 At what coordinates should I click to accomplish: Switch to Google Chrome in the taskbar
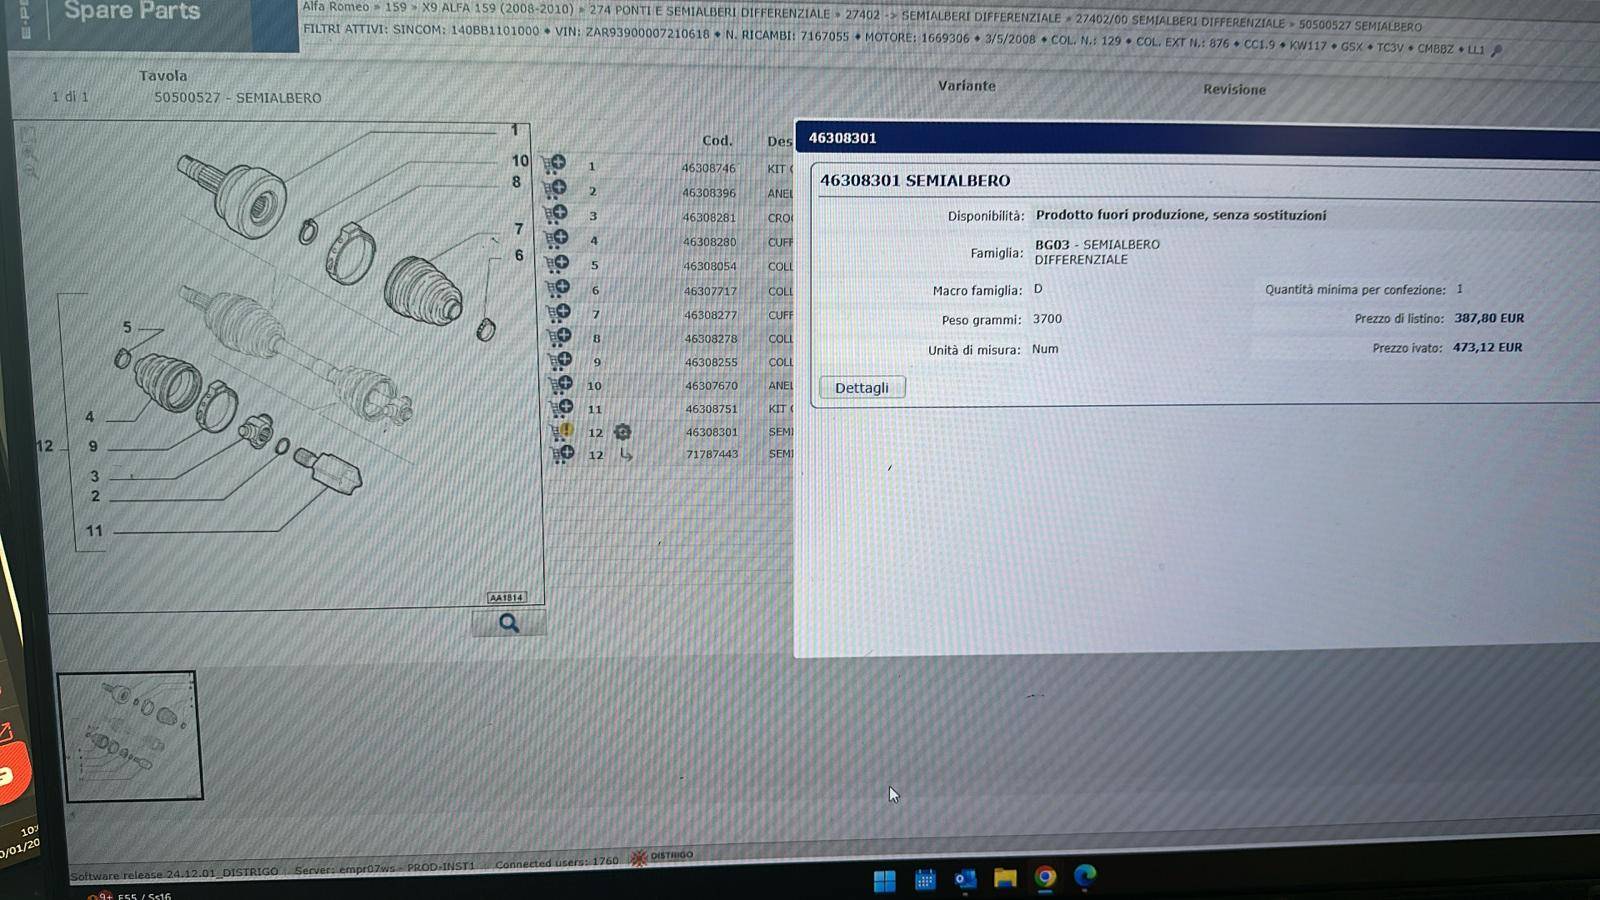click(x=1045, y=877)
